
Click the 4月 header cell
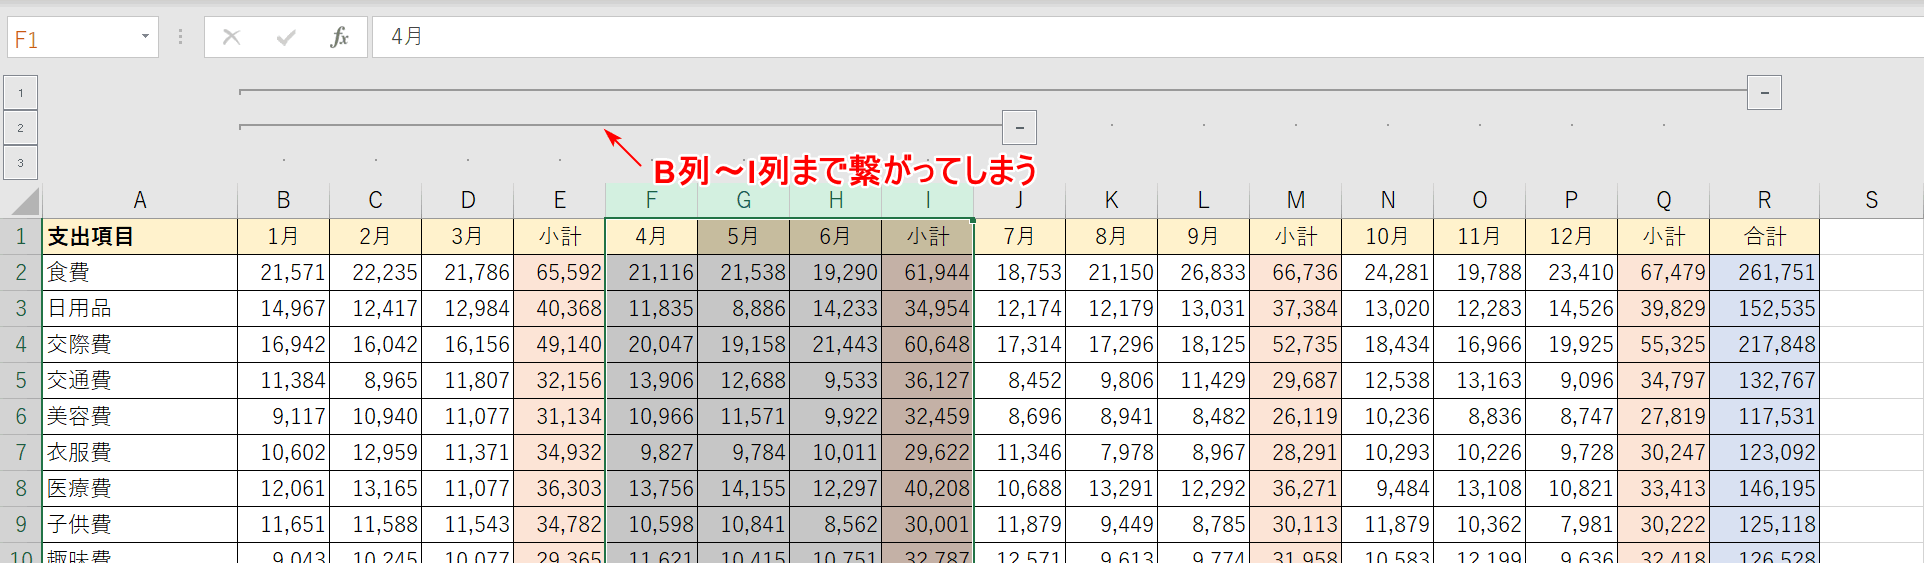(x=651, y=237)
